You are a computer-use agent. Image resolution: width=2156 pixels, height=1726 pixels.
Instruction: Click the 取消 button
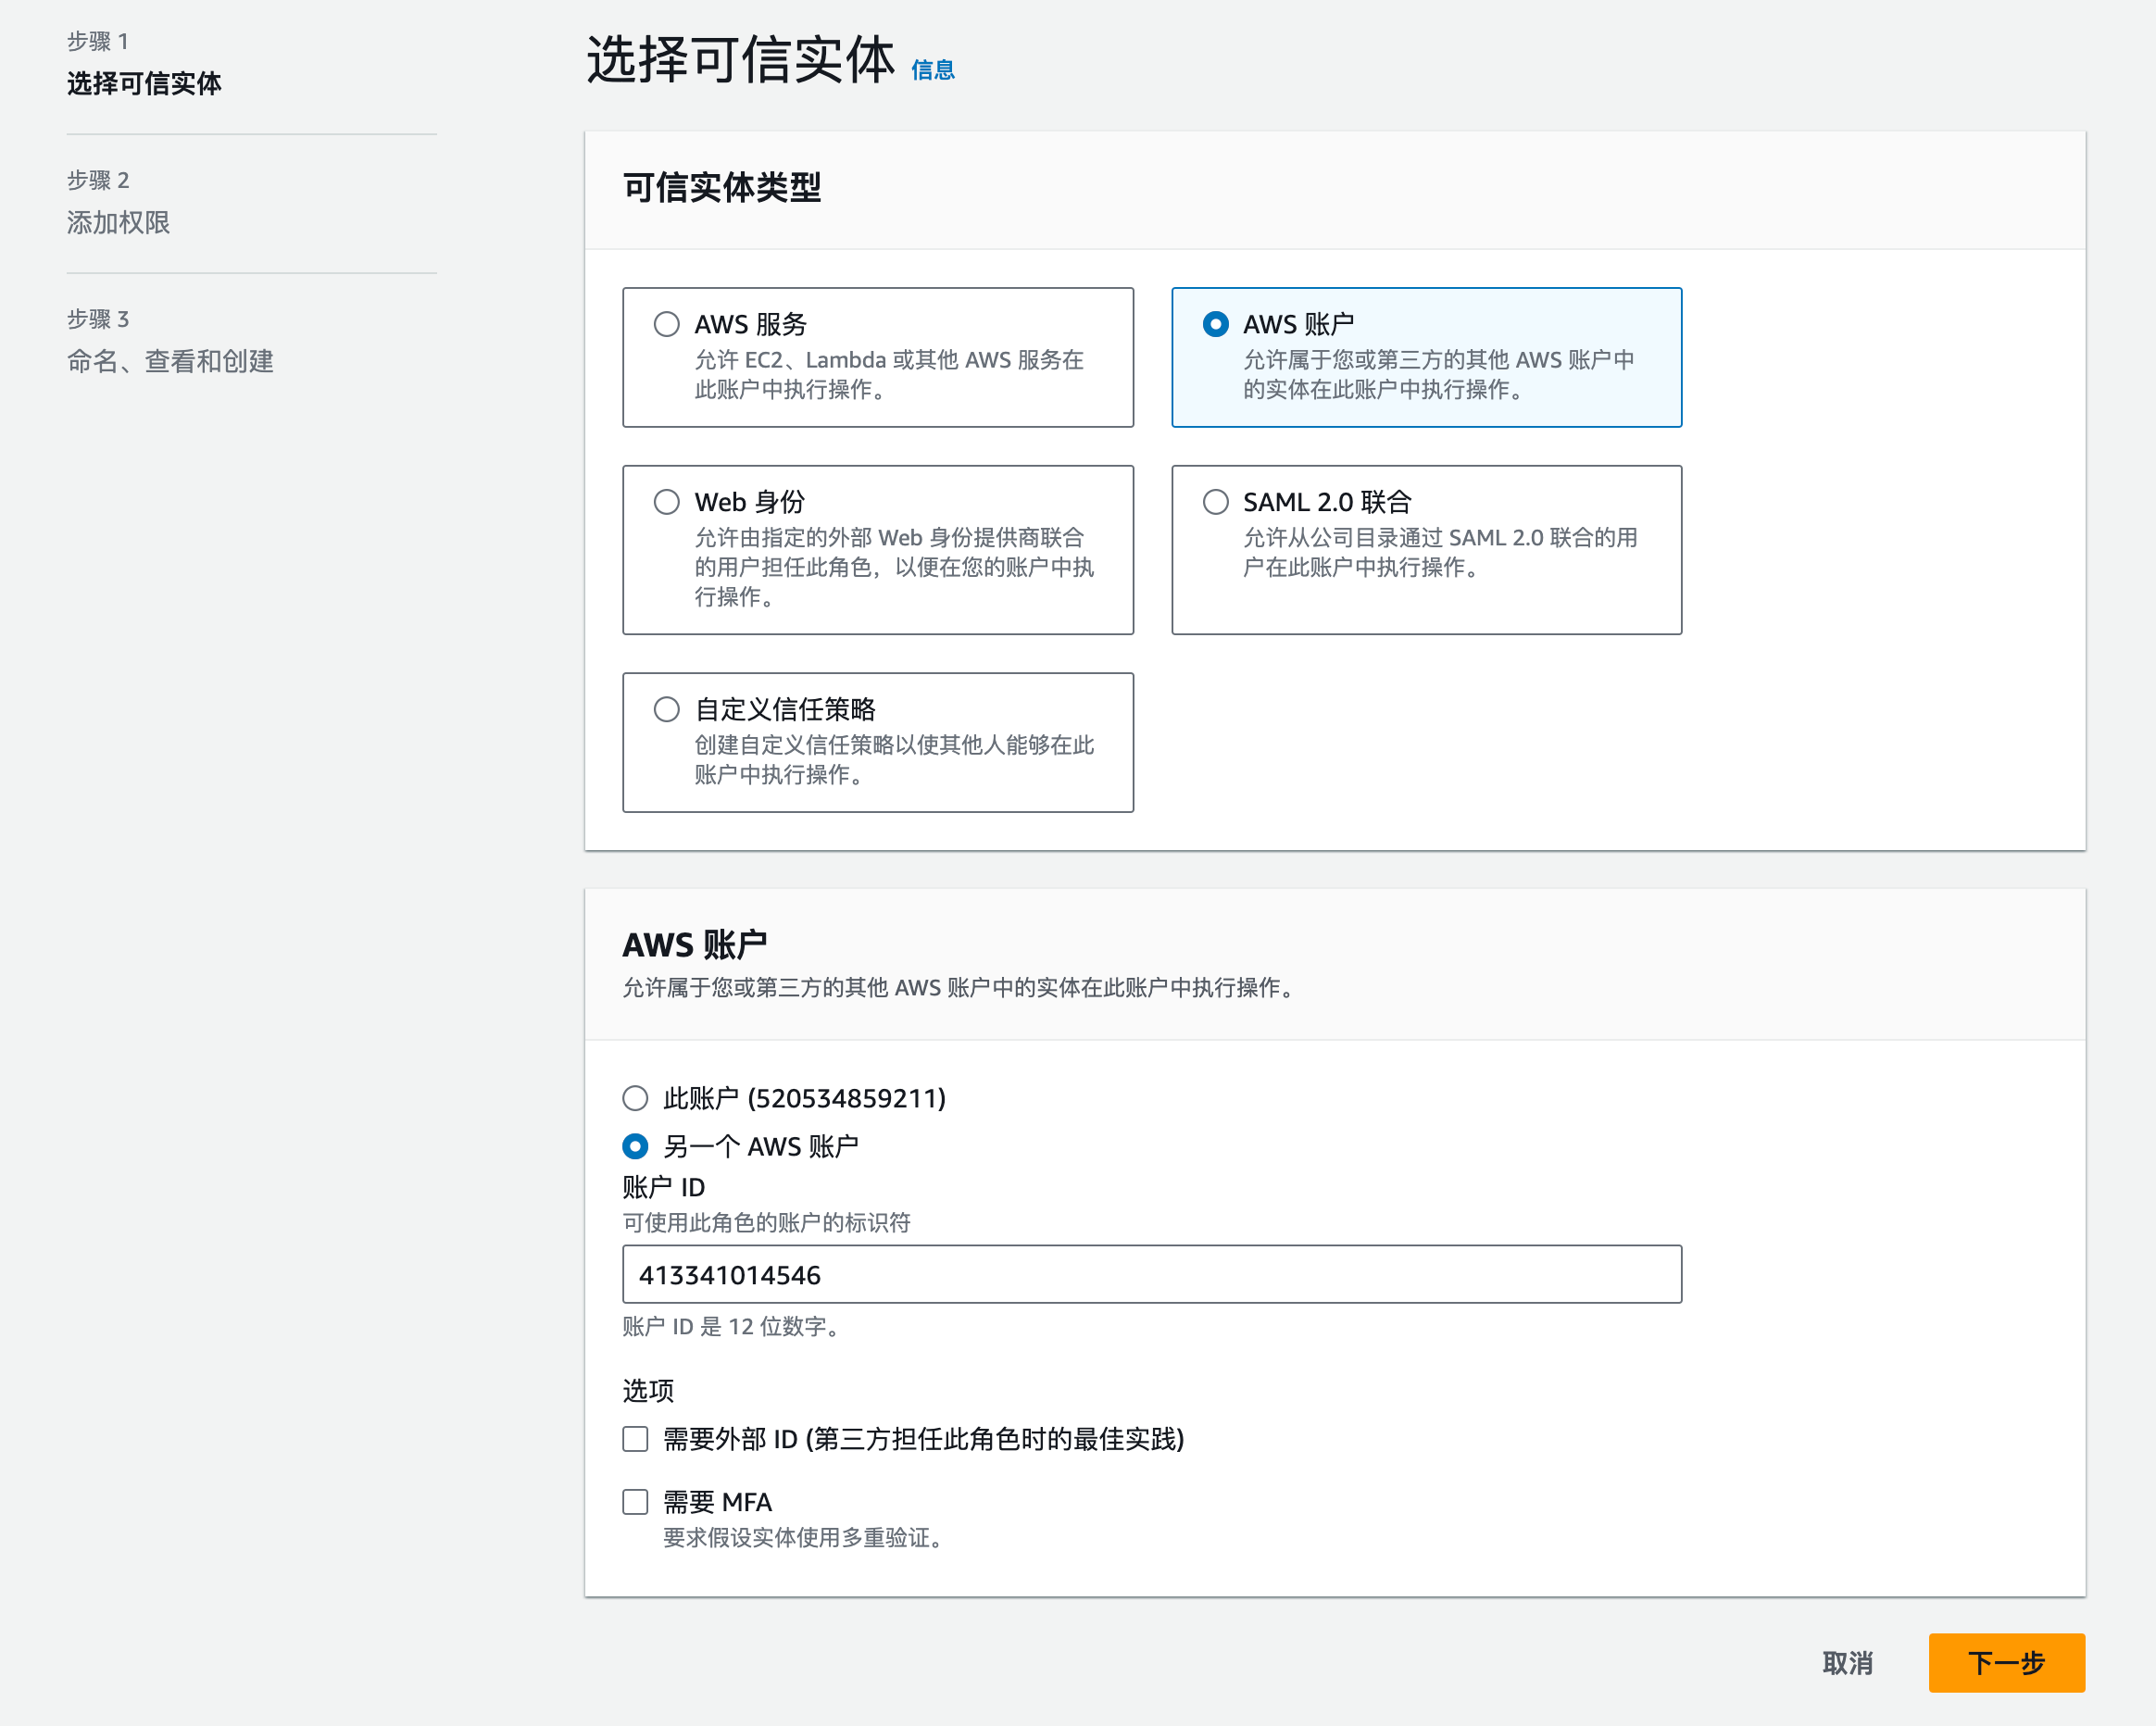pyautogui.click(x=1847, y=1664)
